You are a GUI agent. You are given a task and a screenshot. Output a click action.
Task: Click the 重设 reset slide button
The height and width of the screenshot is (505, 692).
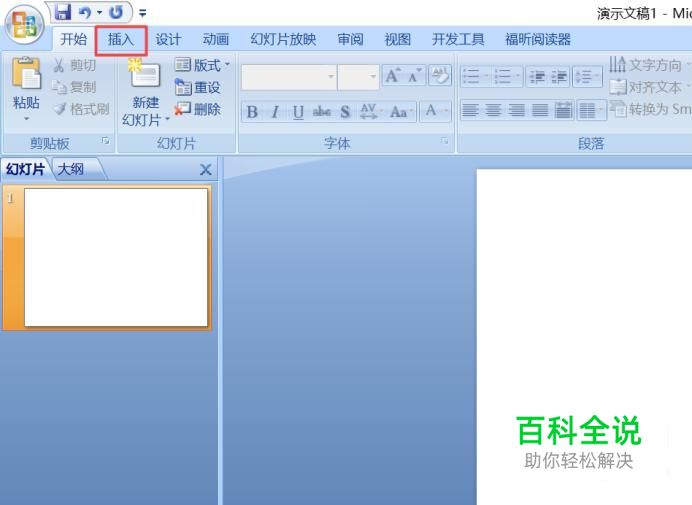pos(198,87)
